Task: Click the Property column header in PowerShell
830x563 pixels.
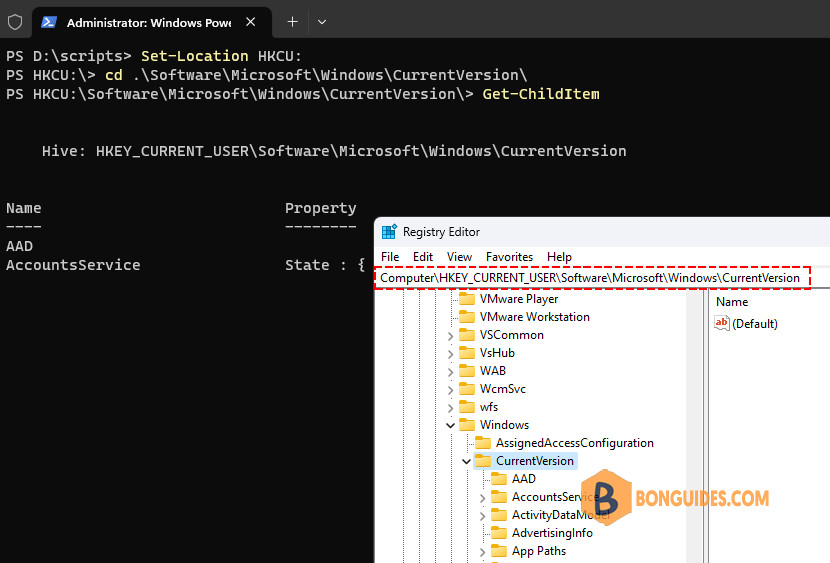Action: (x=320, y=208)
